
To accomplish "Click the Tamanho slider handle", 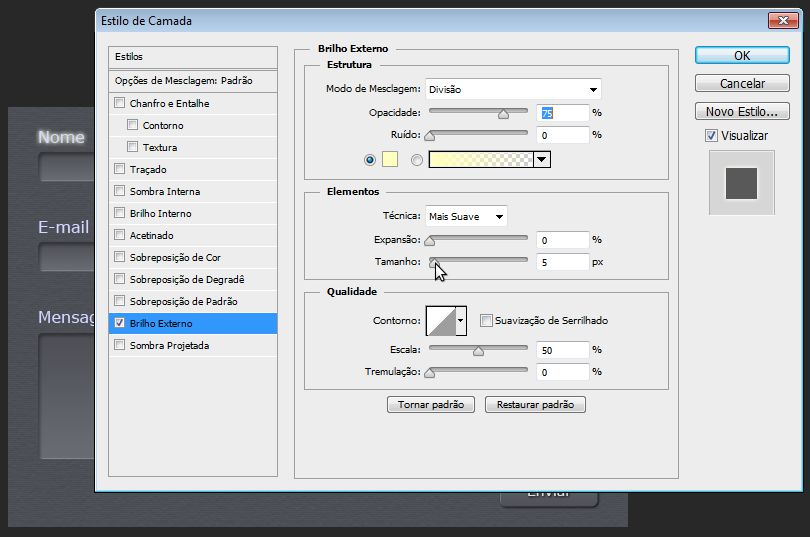I will (x=434, y=263).
